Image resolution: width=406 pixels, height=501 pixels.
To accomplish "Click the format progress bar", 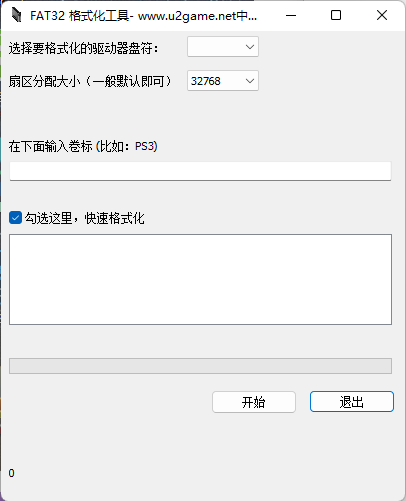I will pos(200,366).
